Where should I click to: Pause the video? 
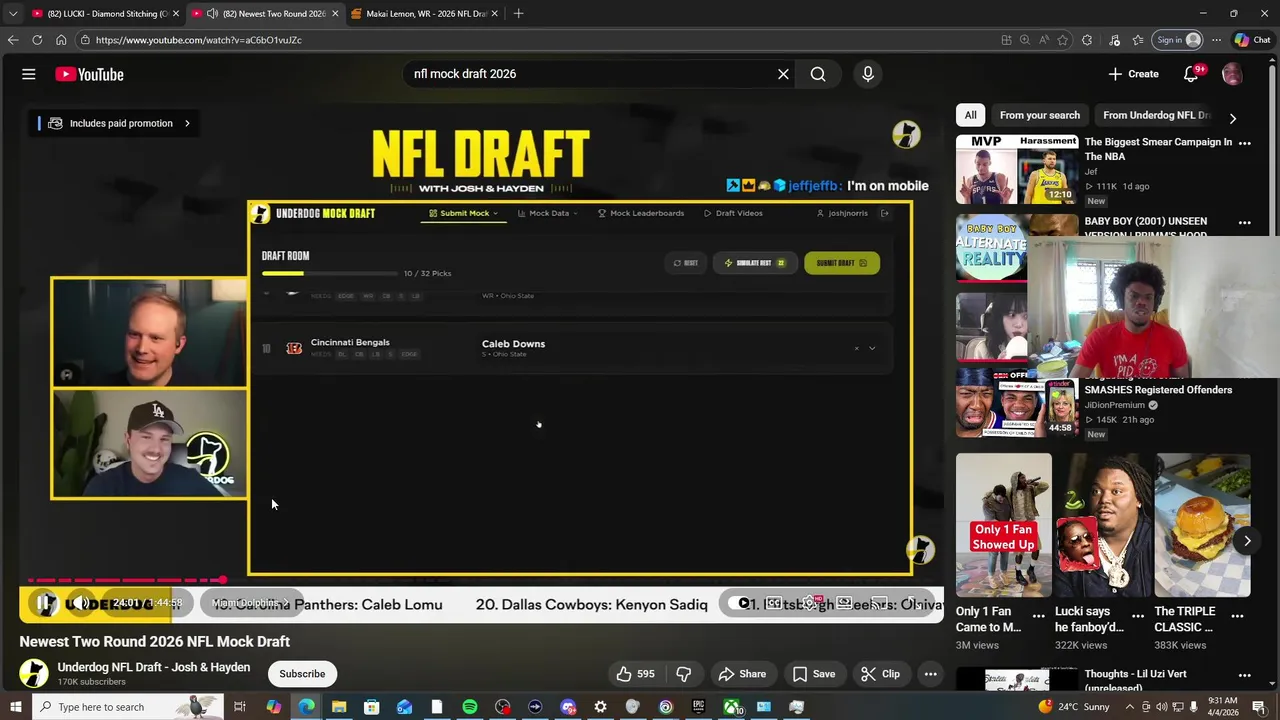pyautogui.click(x=45, y=603)
